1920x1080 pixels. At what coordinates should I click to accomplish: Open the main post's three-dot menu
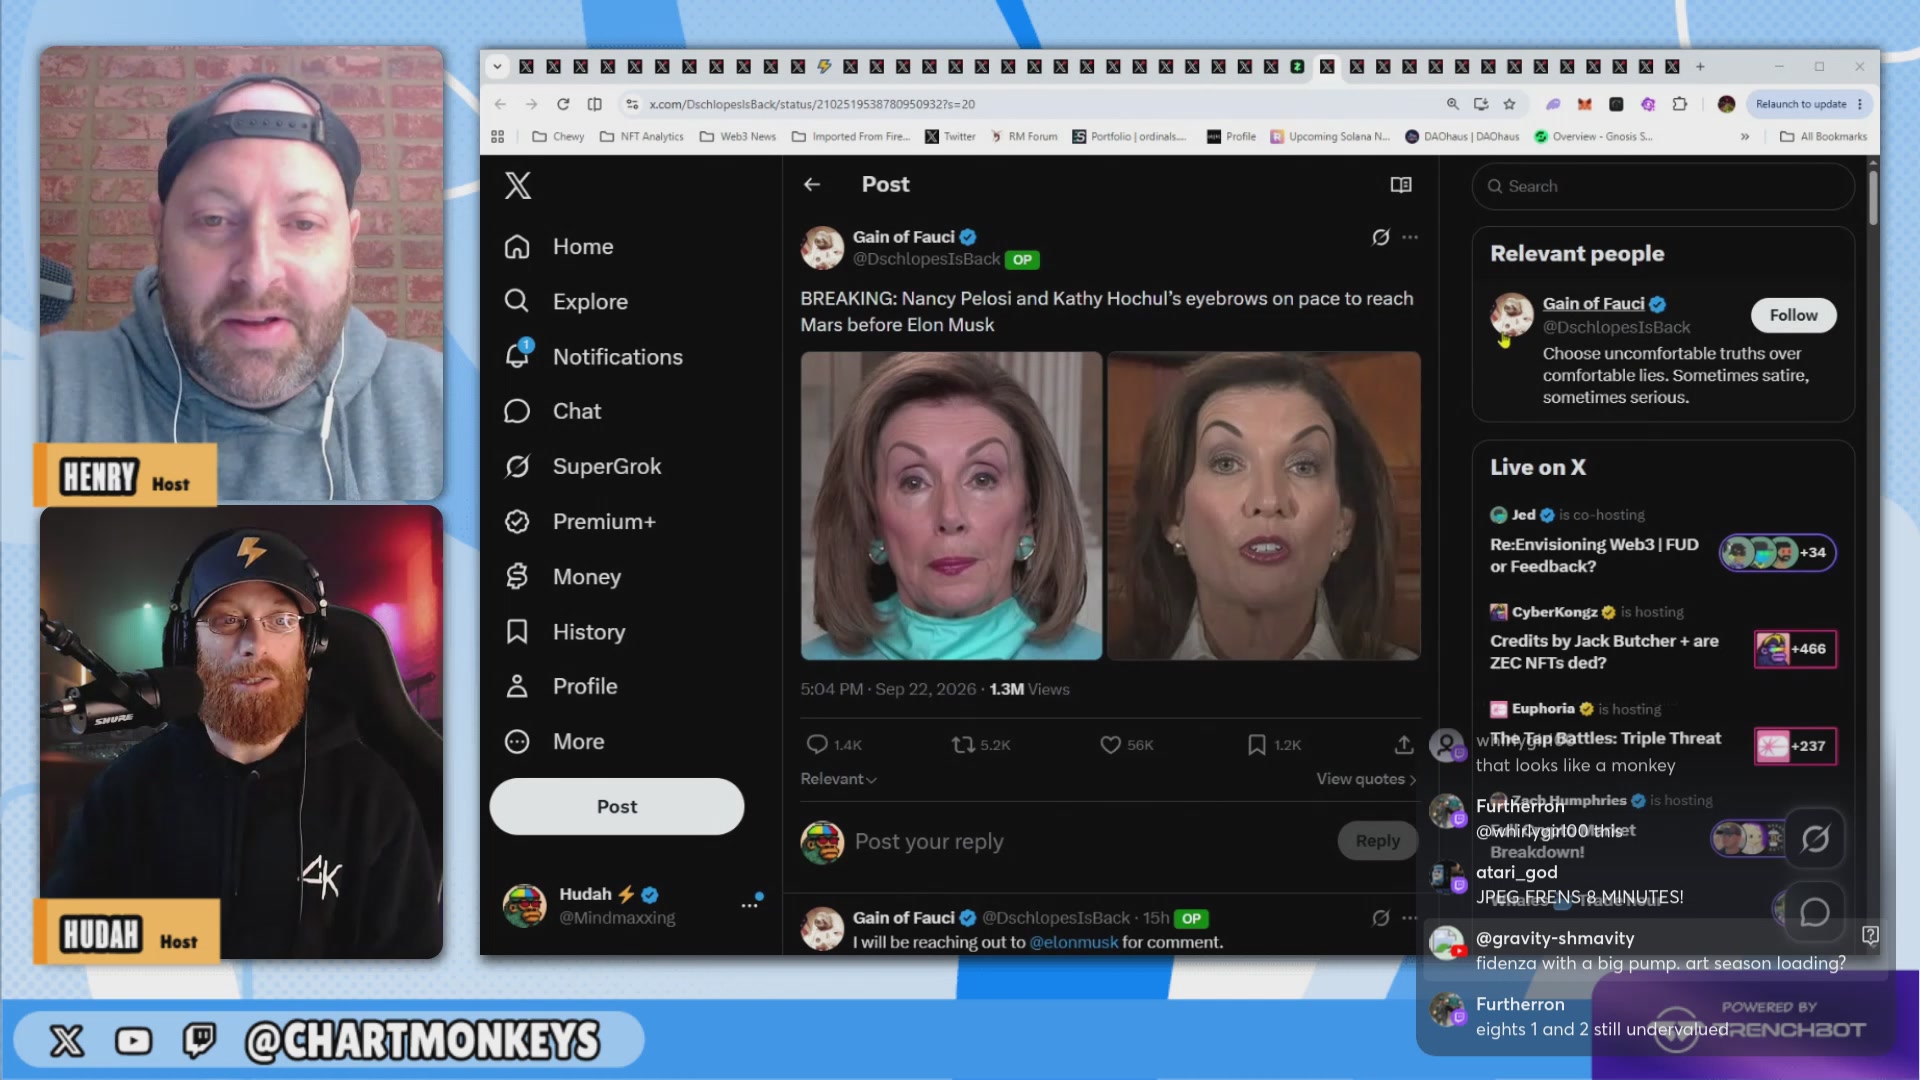(x=1410, y=237)
